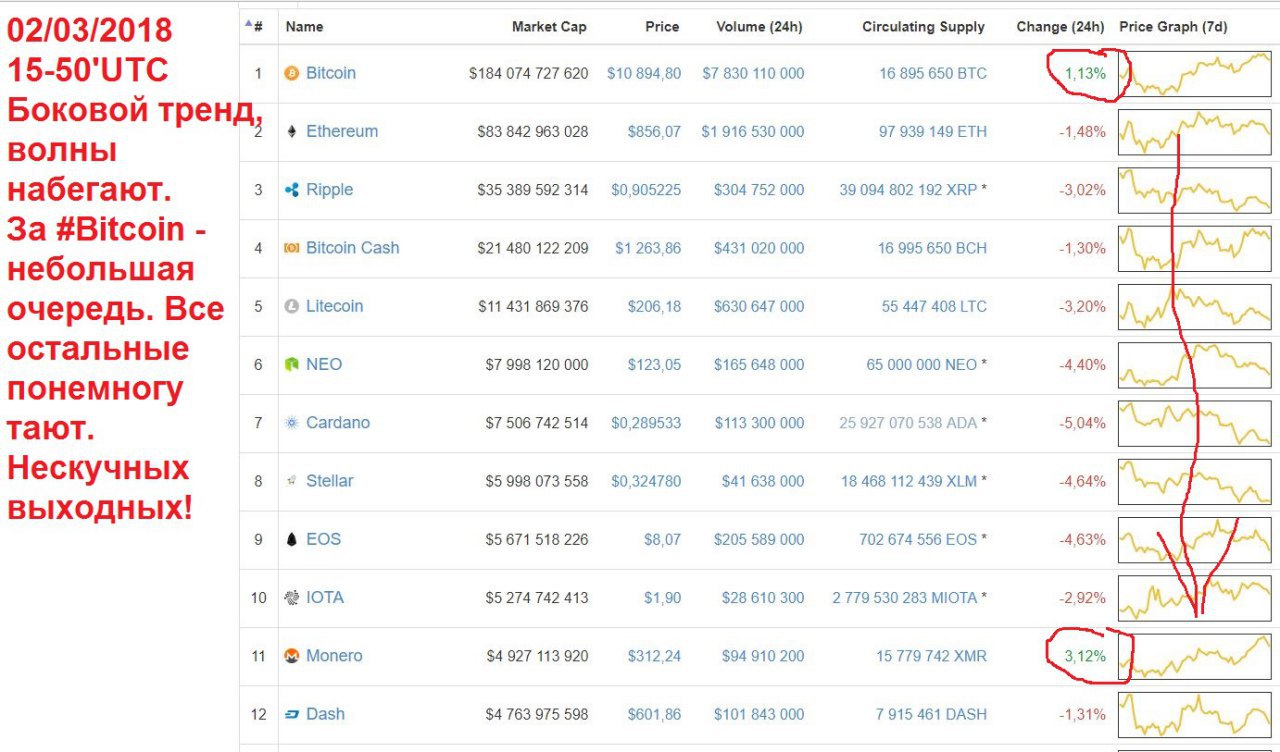Click Litecoin volume $630 647 000
The image size is (1280, 752).
click(x=759, y=307)
